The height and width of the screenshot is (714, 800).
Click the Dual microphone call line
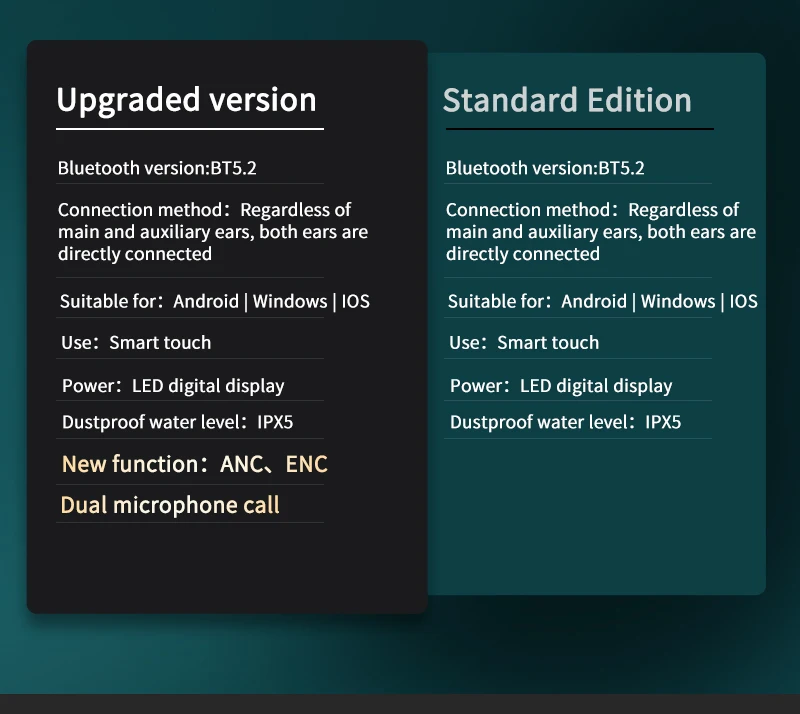click(170, 505)
